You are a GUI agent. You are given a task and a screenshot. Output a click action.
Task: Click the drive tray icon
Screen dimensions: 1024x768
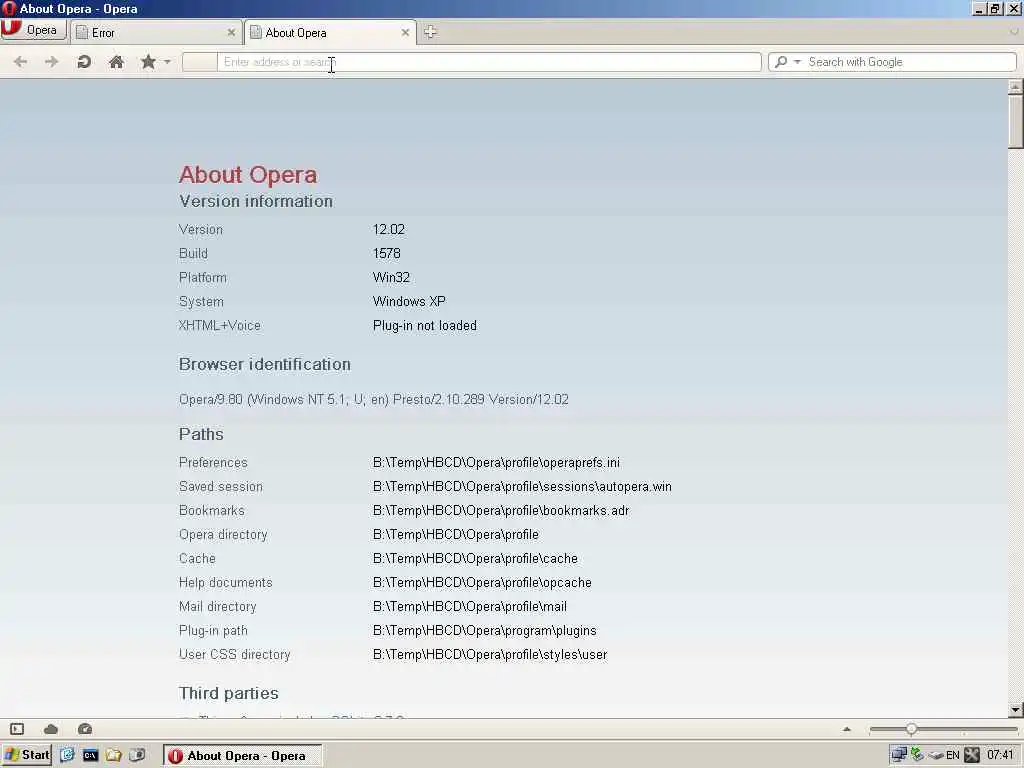click(x=936, y=756)
